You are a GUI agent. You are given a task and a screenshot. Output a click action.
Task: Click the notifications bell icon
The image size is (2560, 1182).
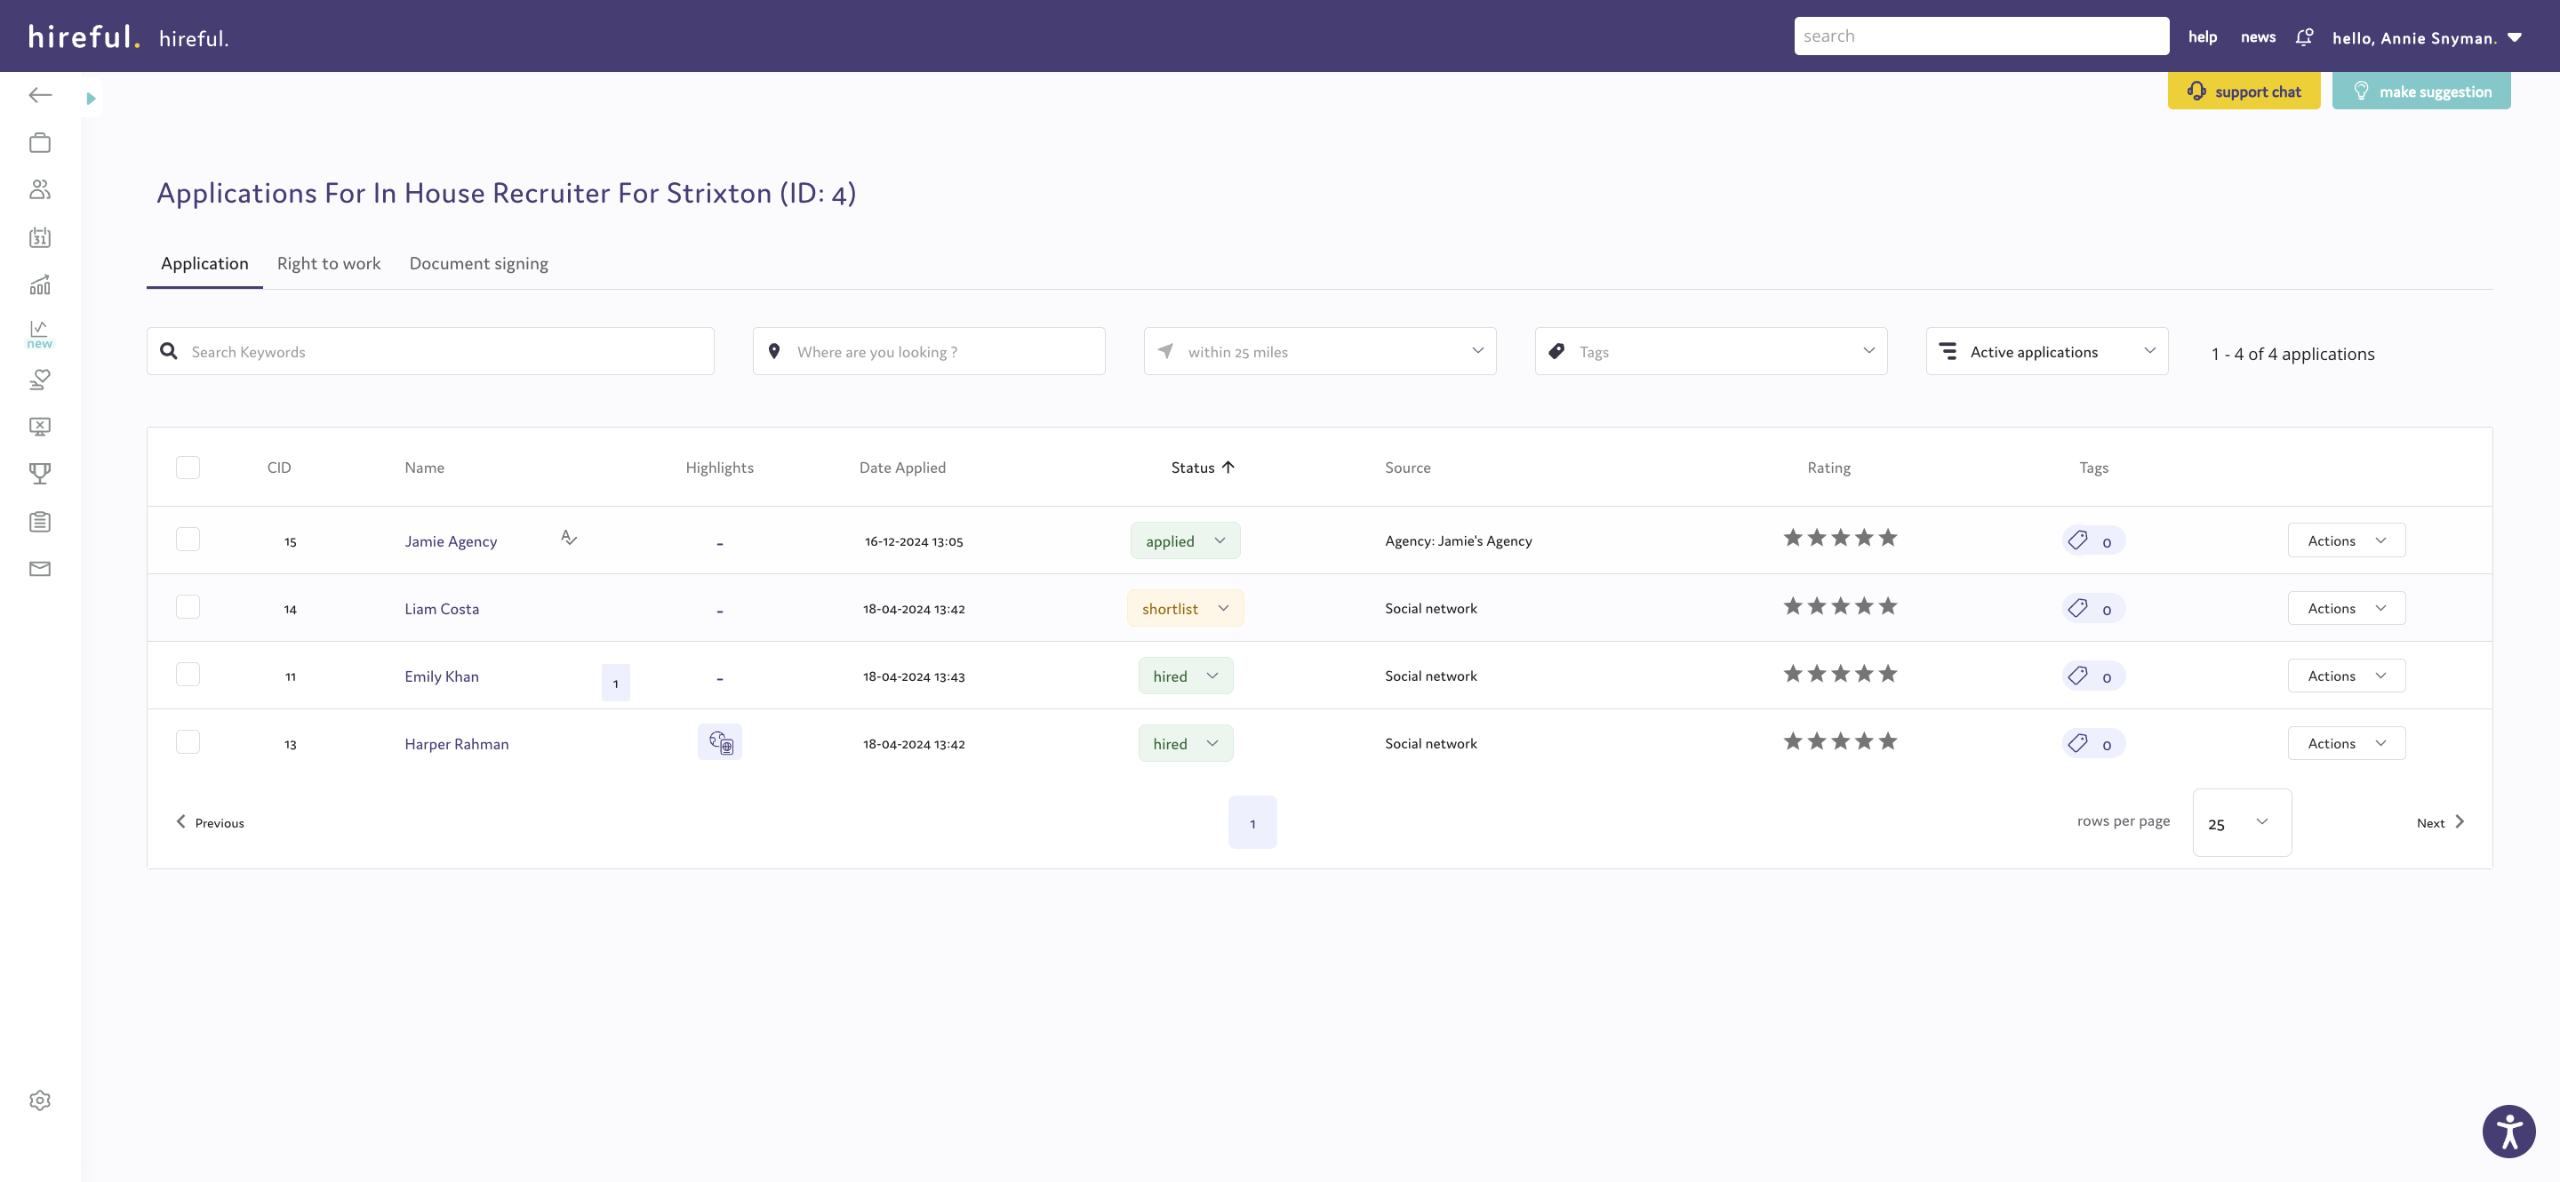point(2304,37)
